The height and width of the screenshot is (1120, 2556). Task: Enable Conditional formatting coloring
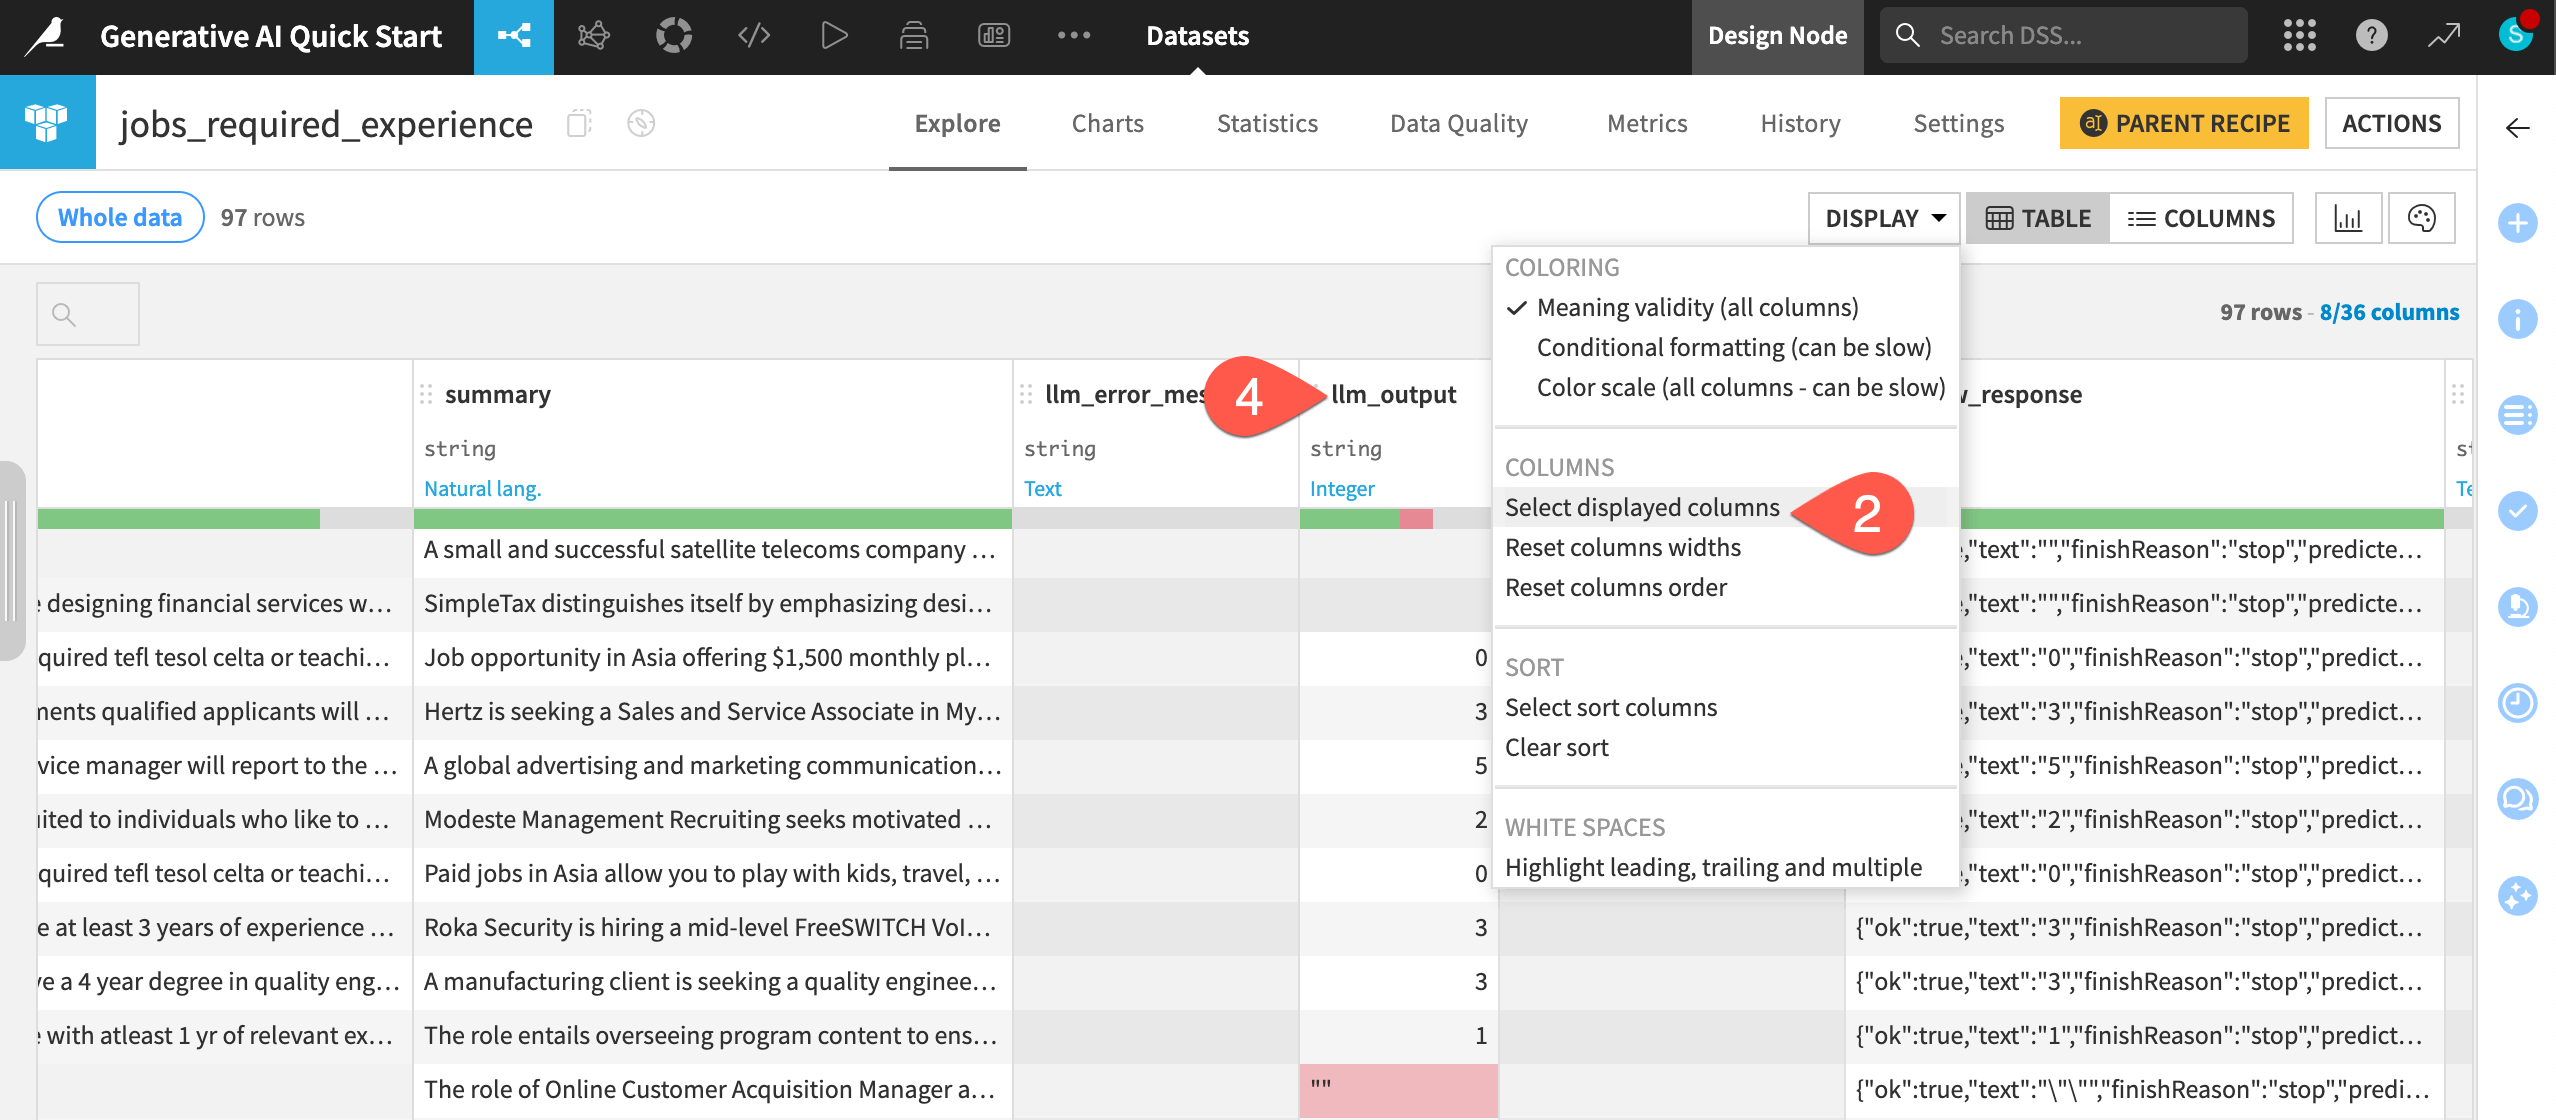[x=1733, y=348]
